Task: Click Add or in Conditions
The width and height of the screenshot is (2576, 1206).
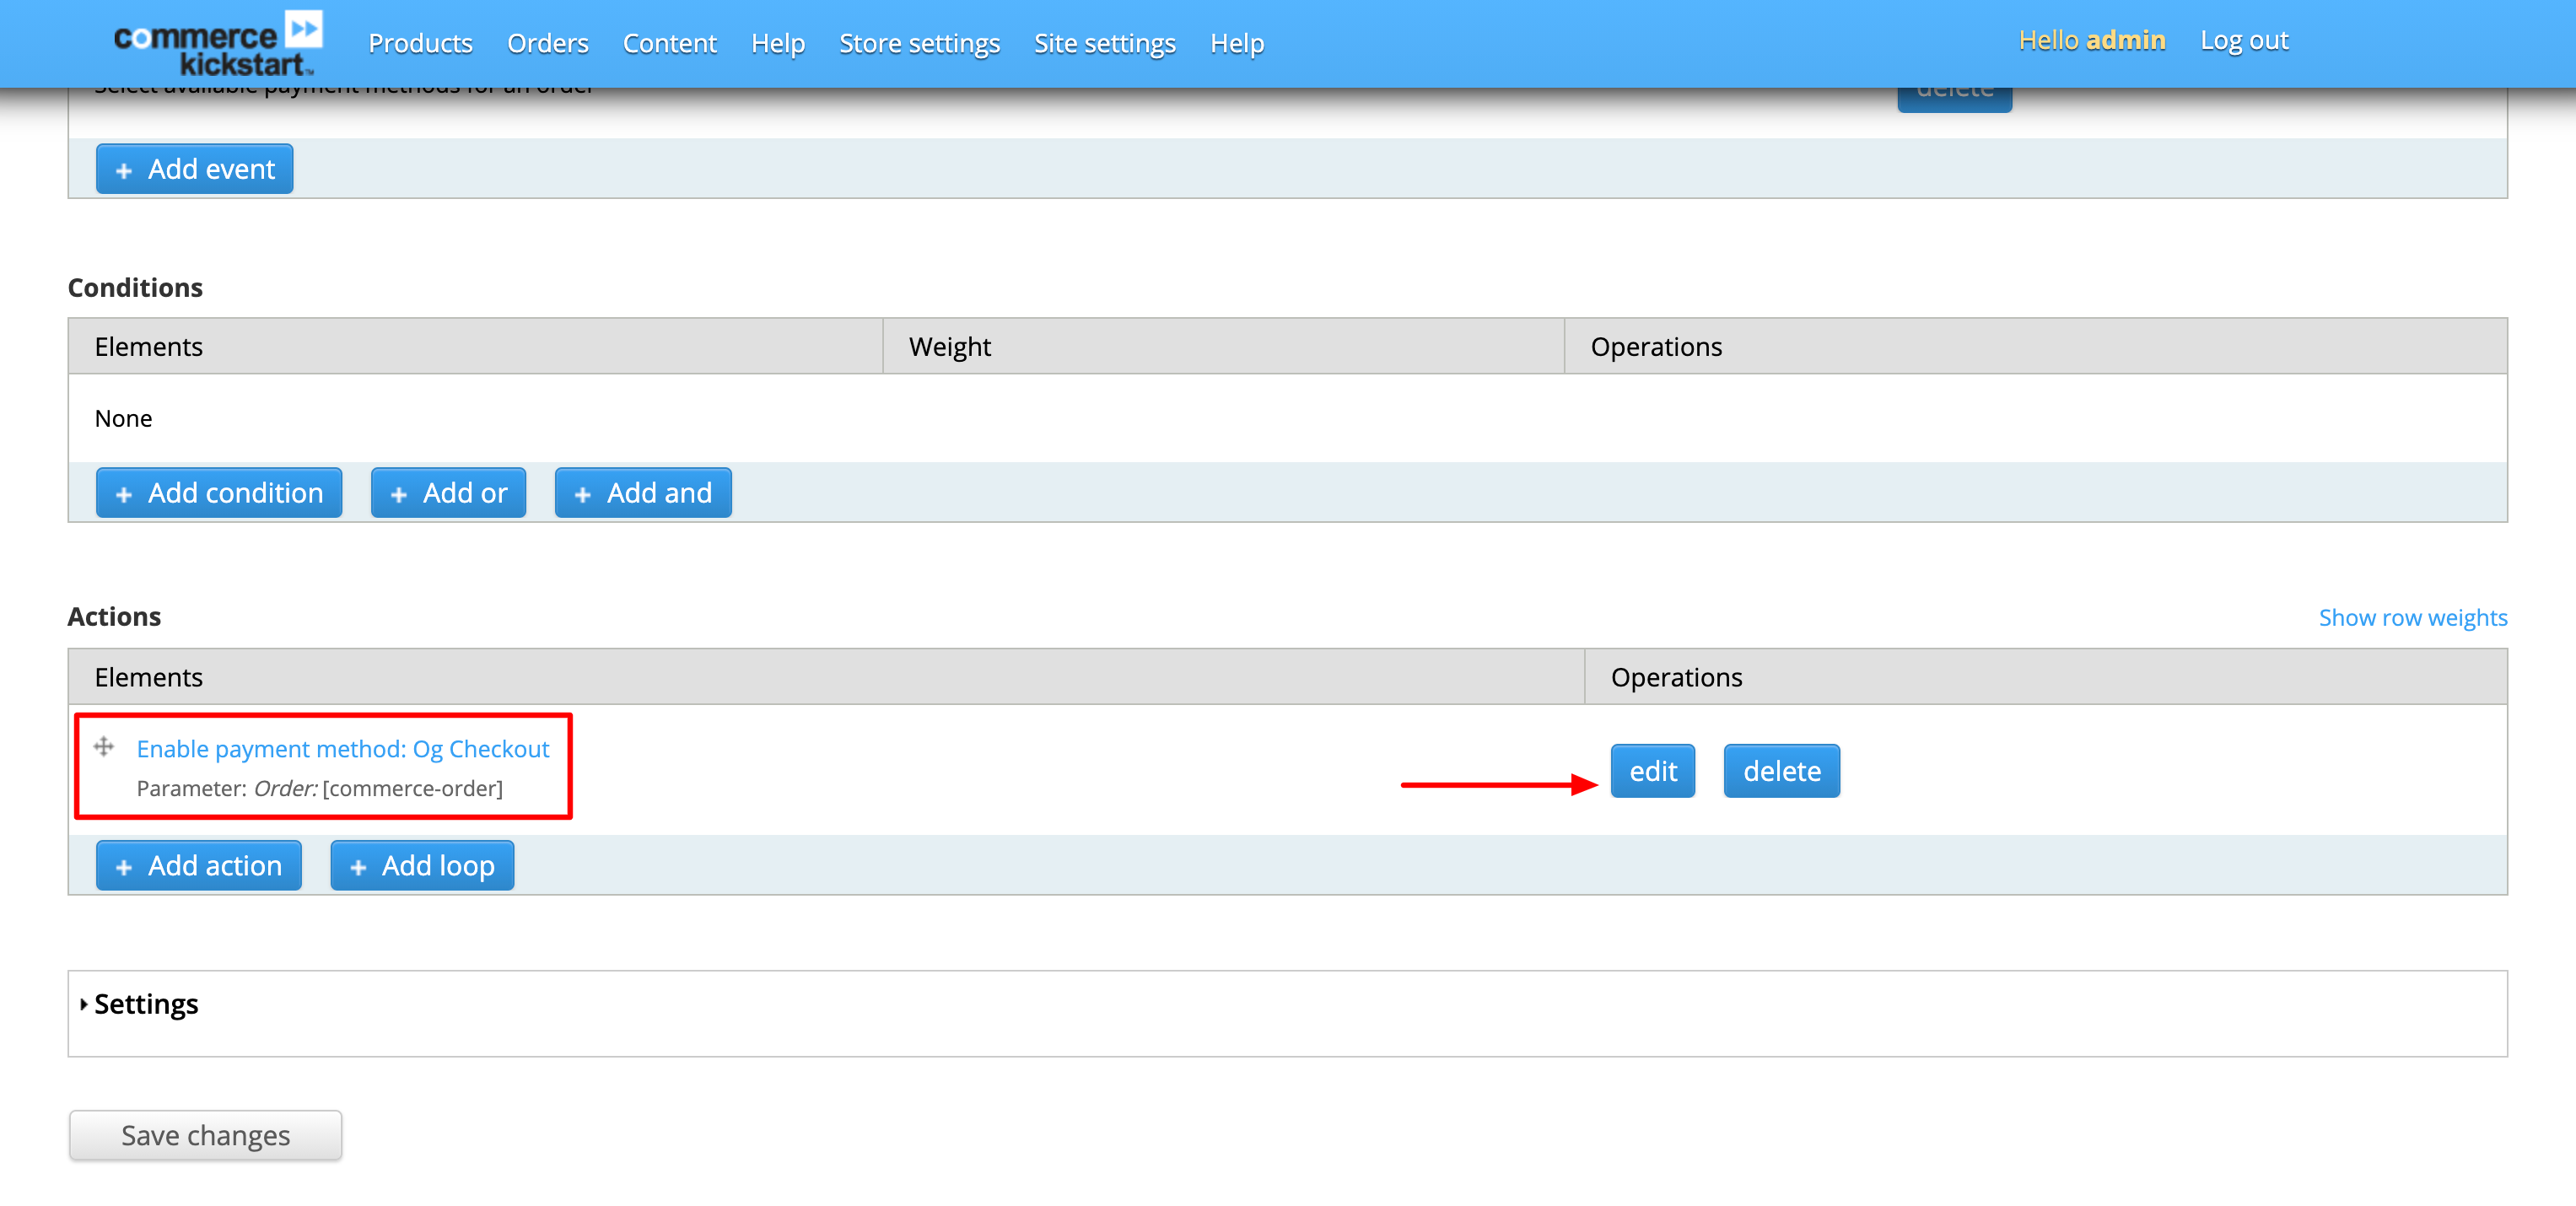Action: pyautogui.click(x=448, y=493)
